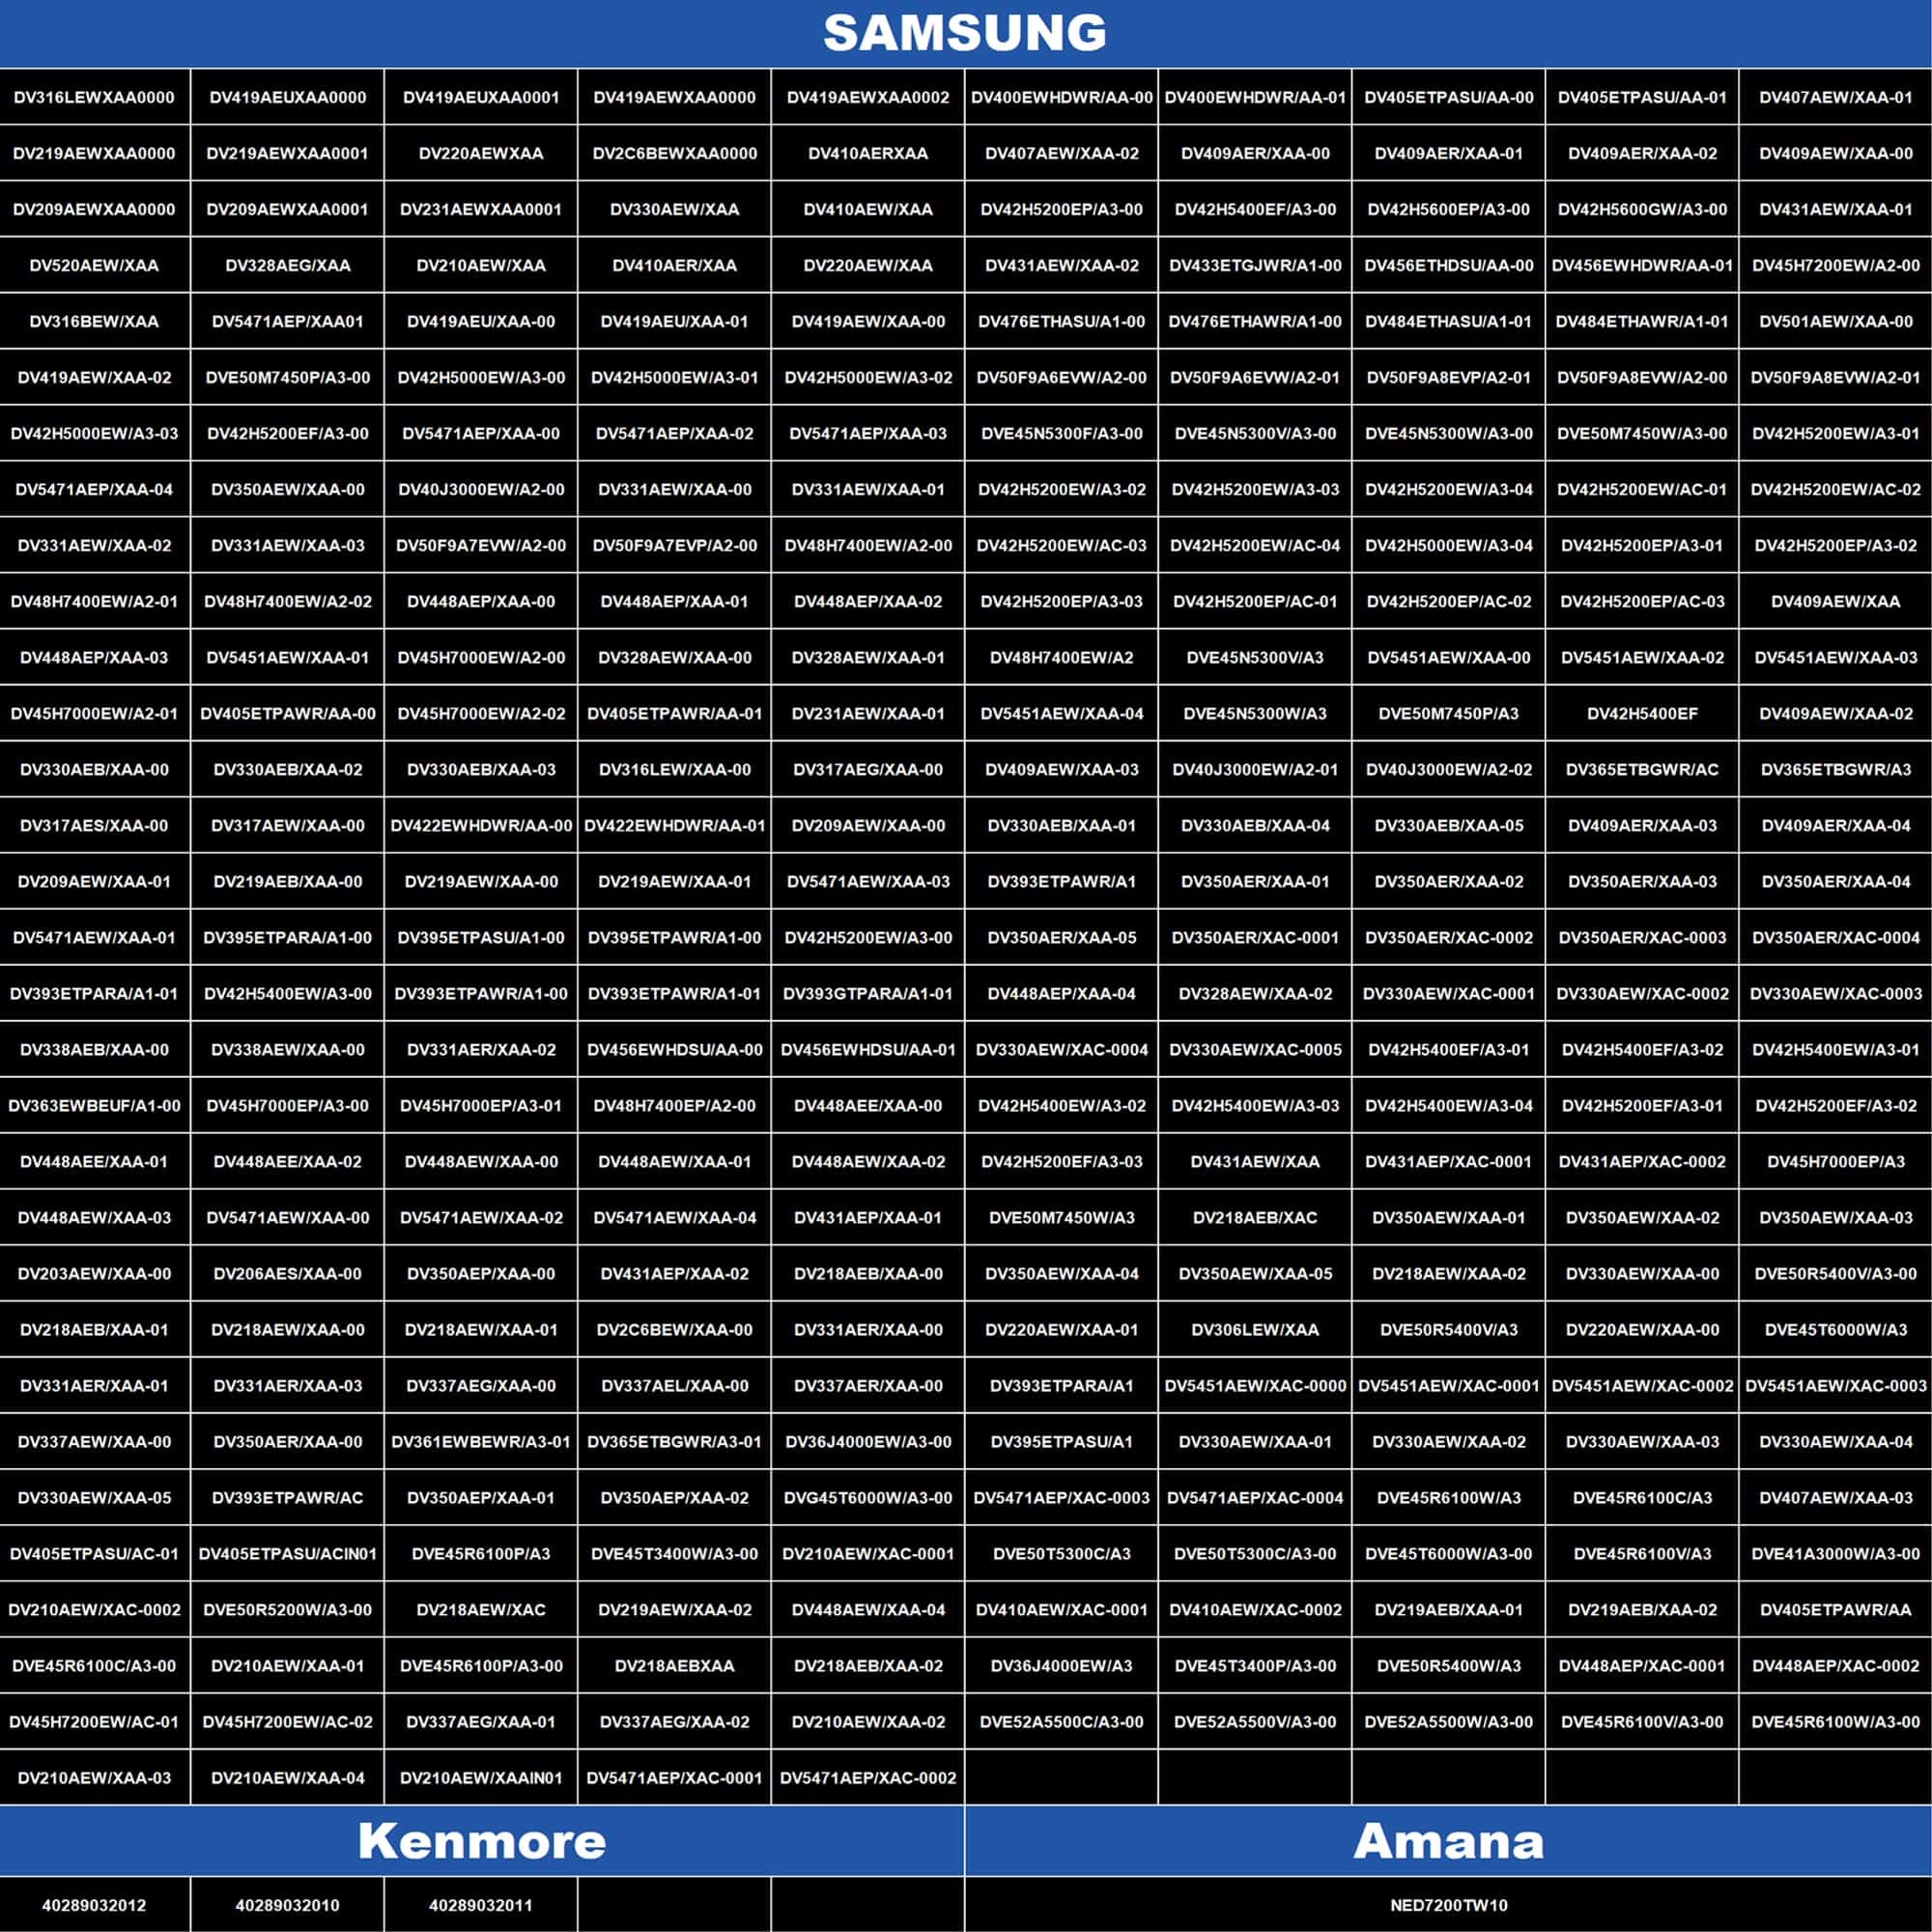Select the DVG45T6000W/A3-00 cell
1932x1932 pixels.
pyautogui.click(x=868, y=1497)
